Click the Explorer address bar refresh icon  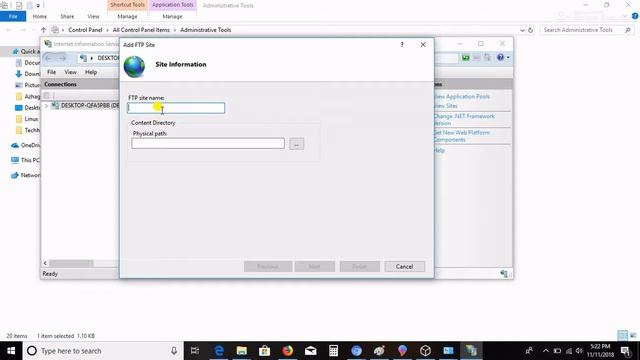[x=531, y=30]
